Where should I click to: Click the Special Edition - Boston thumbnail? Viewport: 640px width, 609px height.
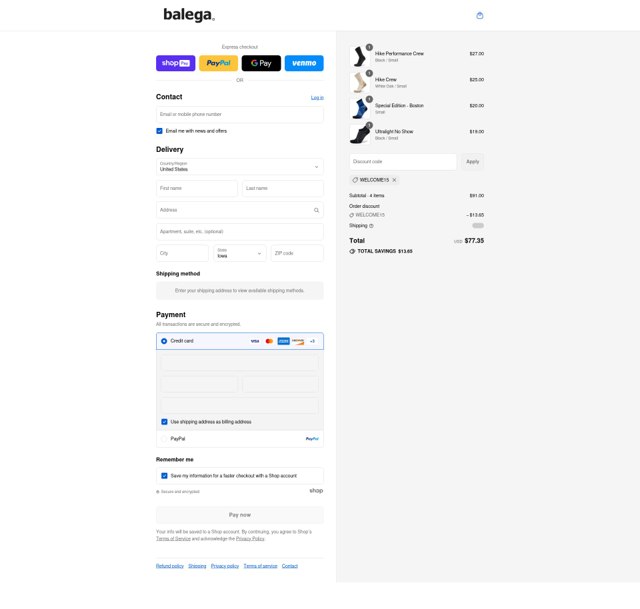pyautogui.click(x=360, y=109)
